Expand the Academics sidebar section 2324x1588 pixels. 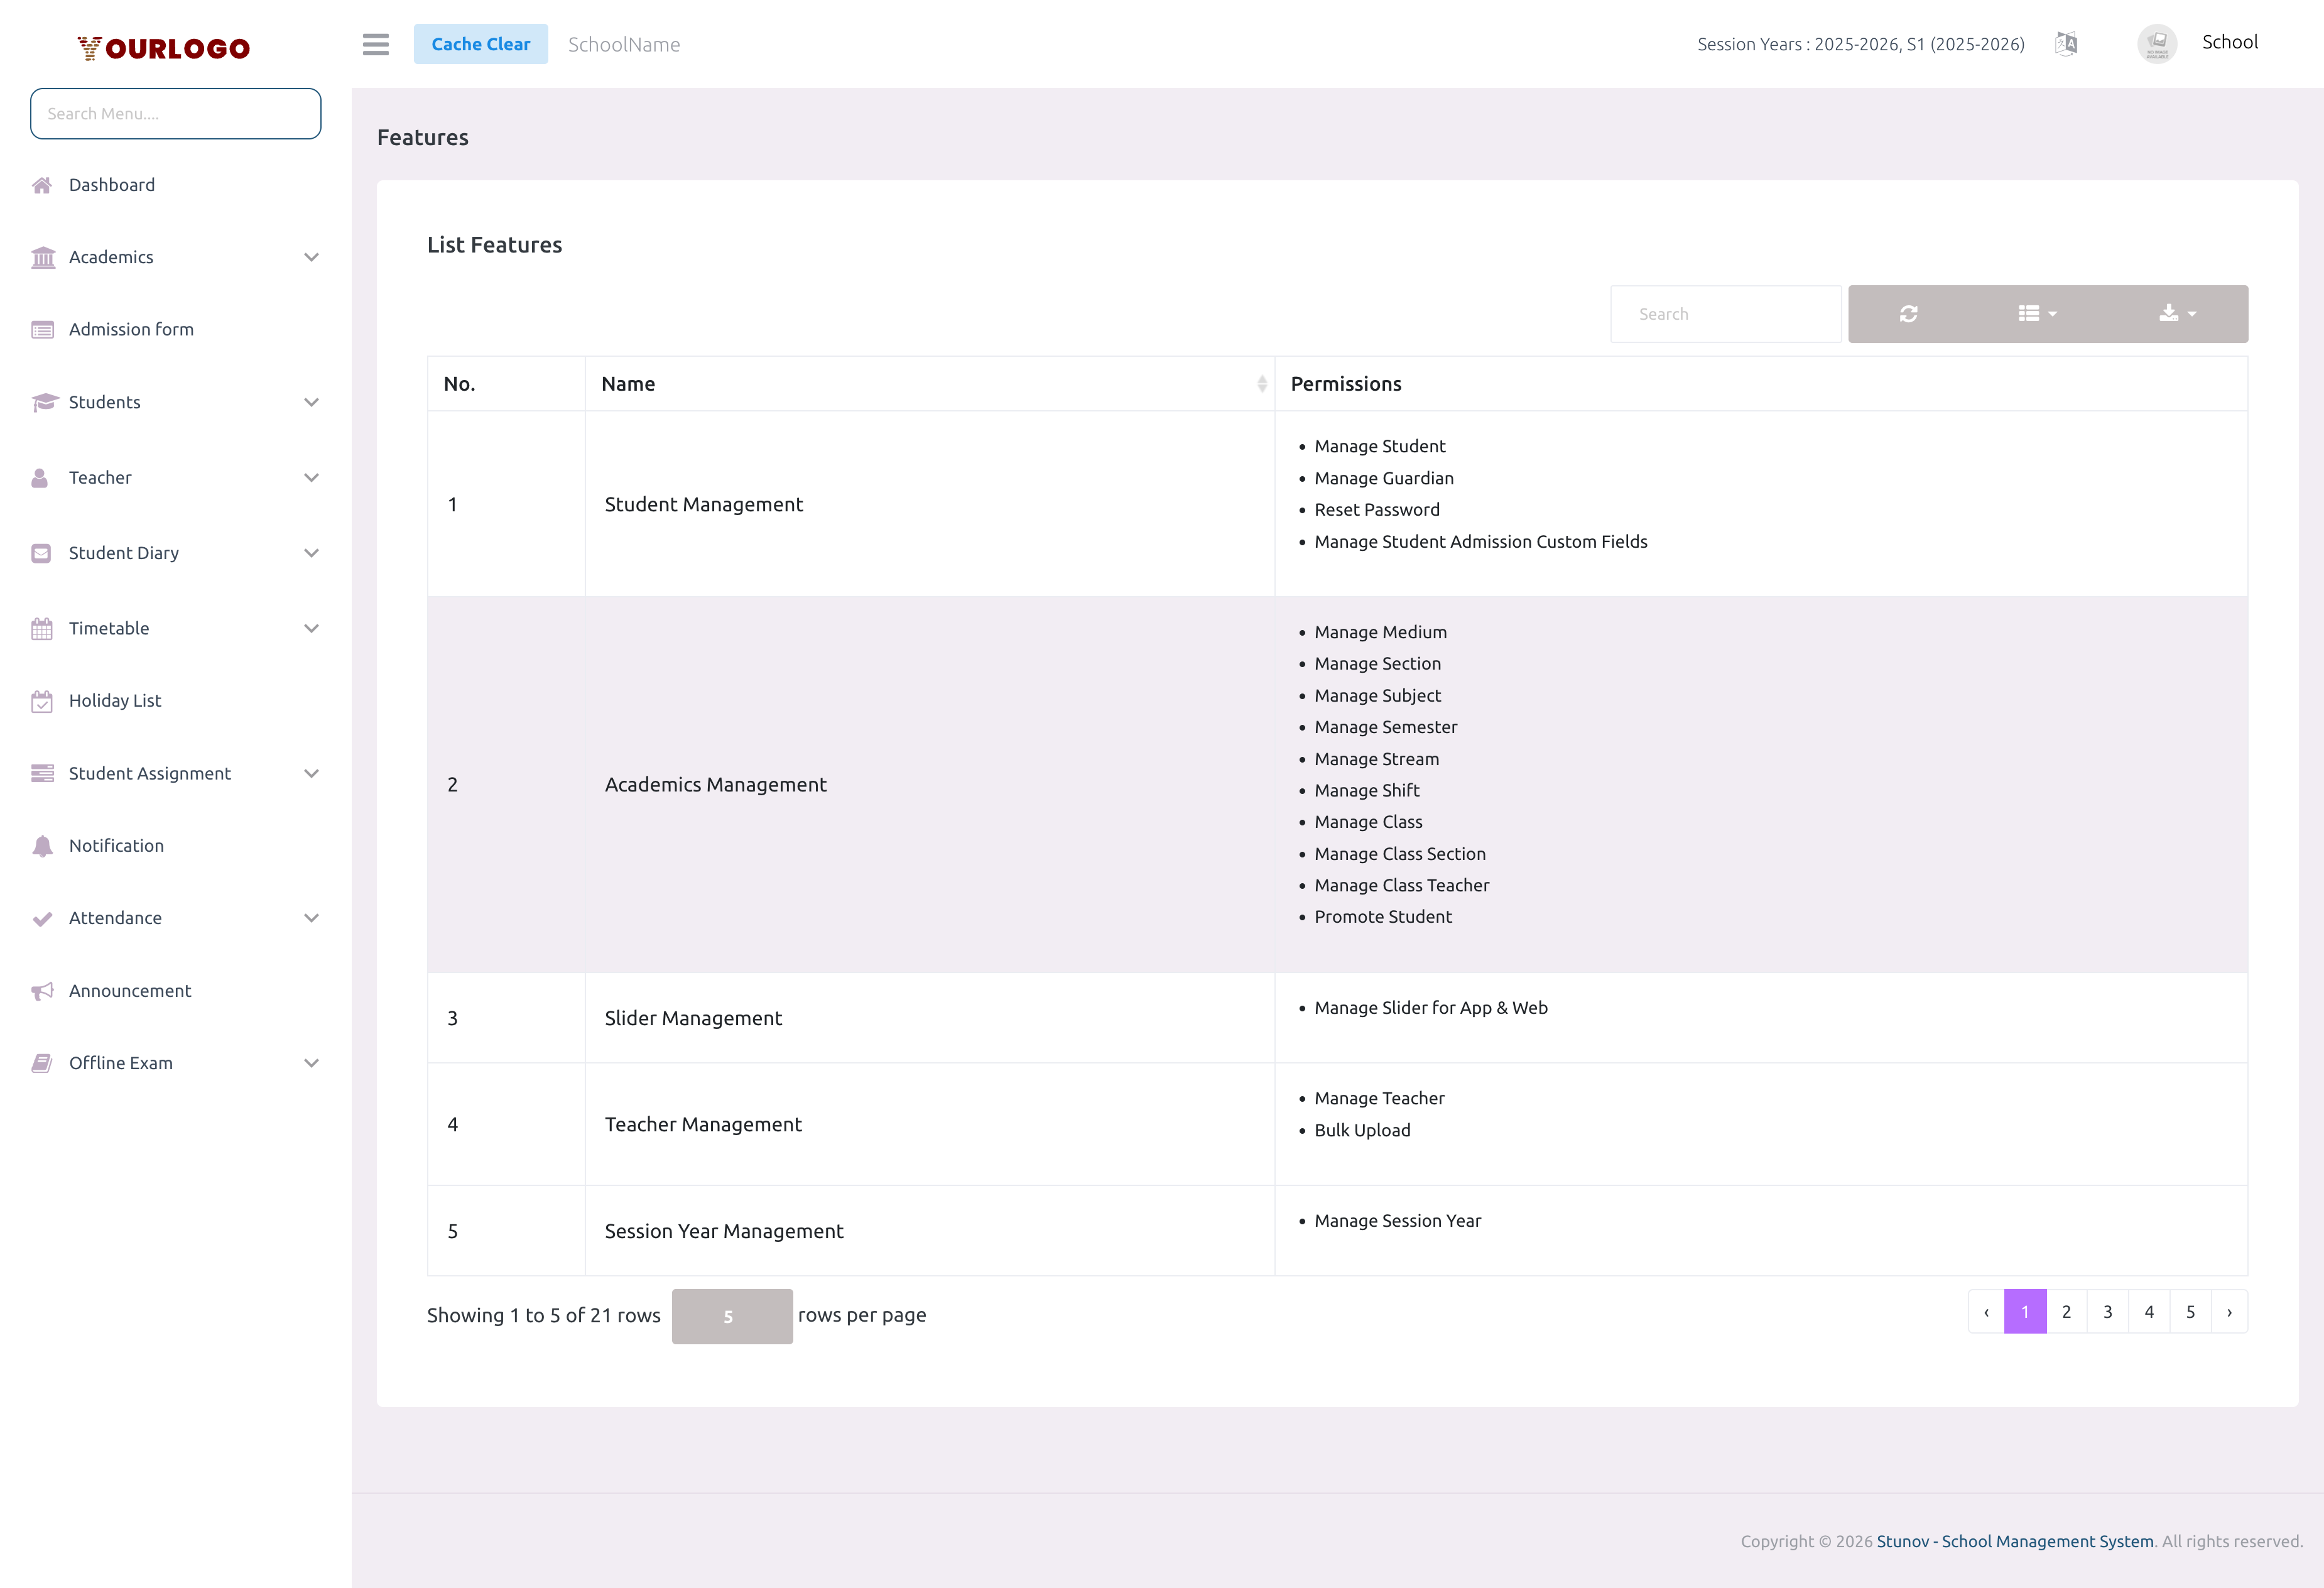[x=311, y=257]
